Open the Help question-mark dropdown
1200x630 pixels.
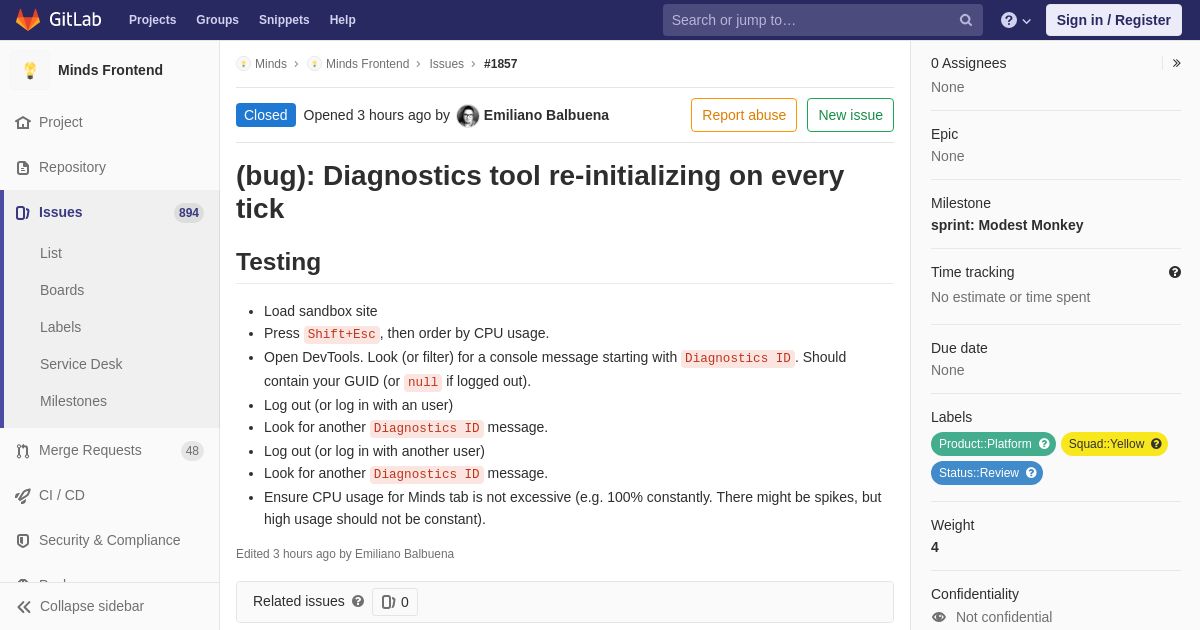pos(1016,20)
